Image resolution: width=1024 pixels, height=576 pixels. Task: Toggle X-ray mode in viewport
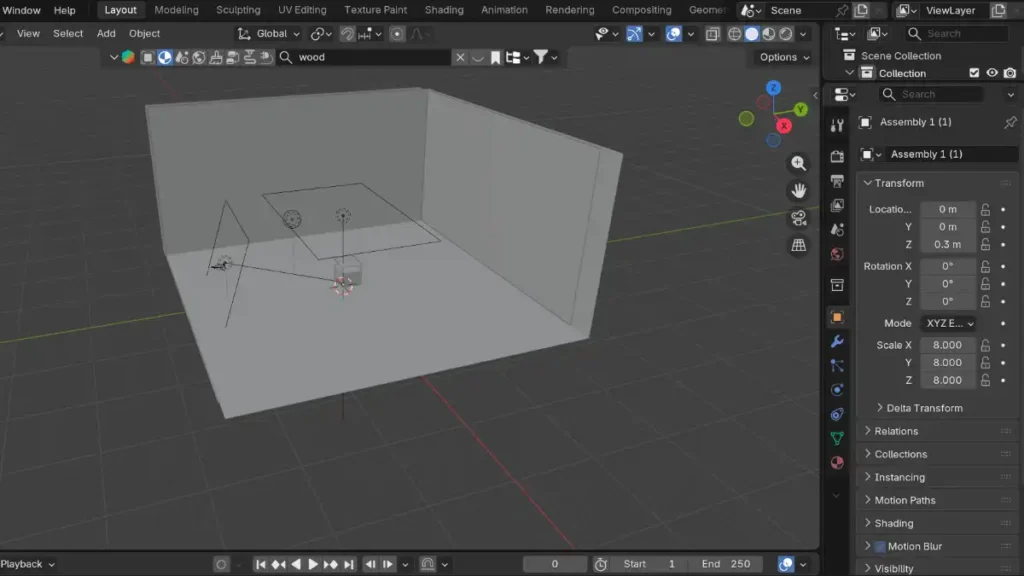click(x=712, y=34)
